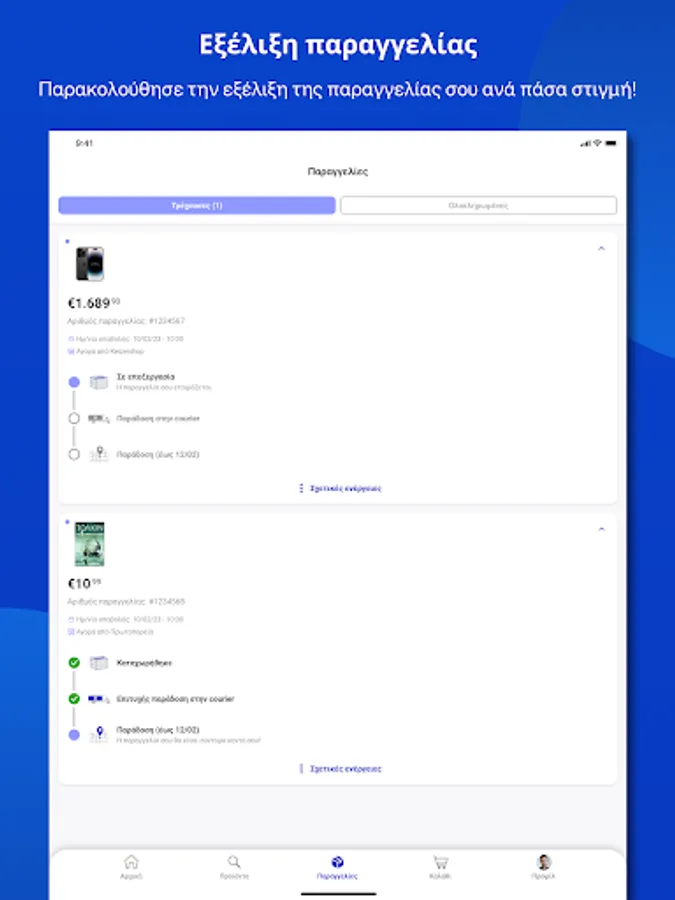
Task: Open the iPhone product thumbnail
Action: (90, 264)
